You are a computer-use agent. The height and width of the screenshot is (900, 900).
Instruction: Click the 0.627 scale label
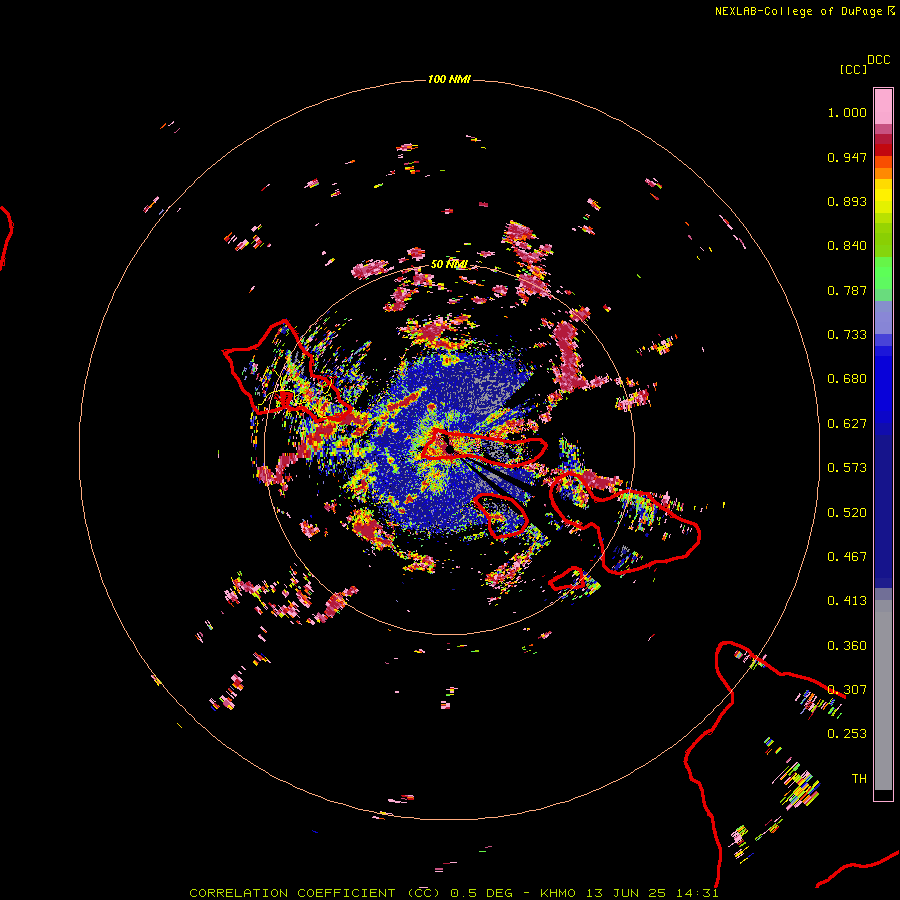tap(847, 424)
